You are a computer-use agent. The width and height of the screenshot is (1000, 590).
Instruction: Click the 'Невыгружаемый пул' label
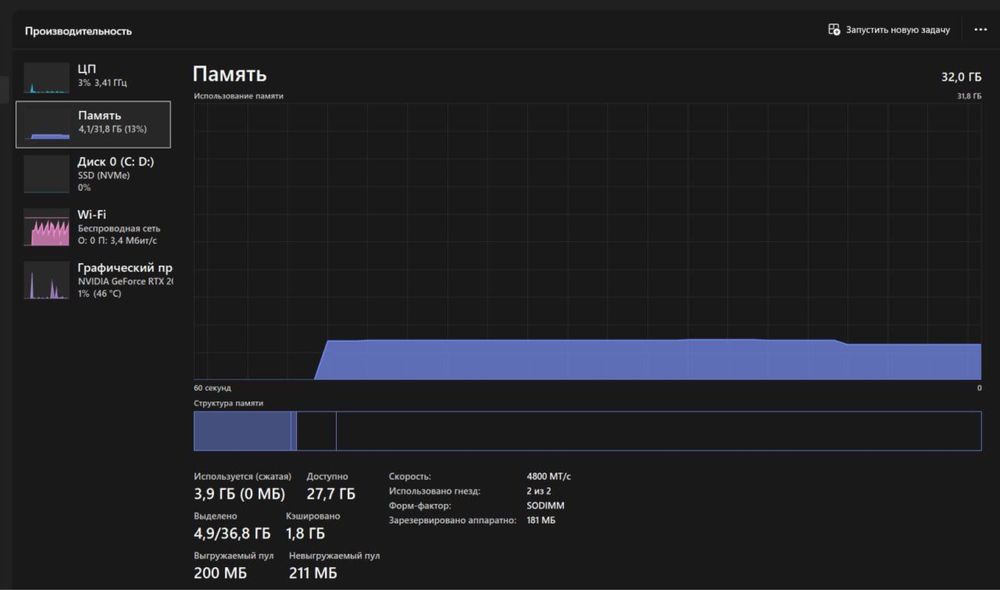pos(334,556)
